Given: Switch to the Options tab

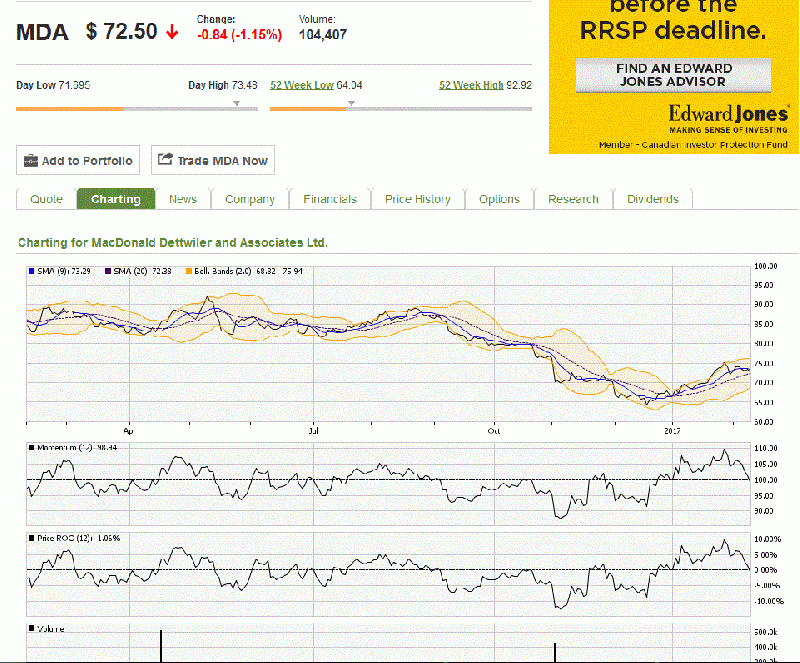Looking at the screenshot, I should pyautogui.click(x=499, y=199).
